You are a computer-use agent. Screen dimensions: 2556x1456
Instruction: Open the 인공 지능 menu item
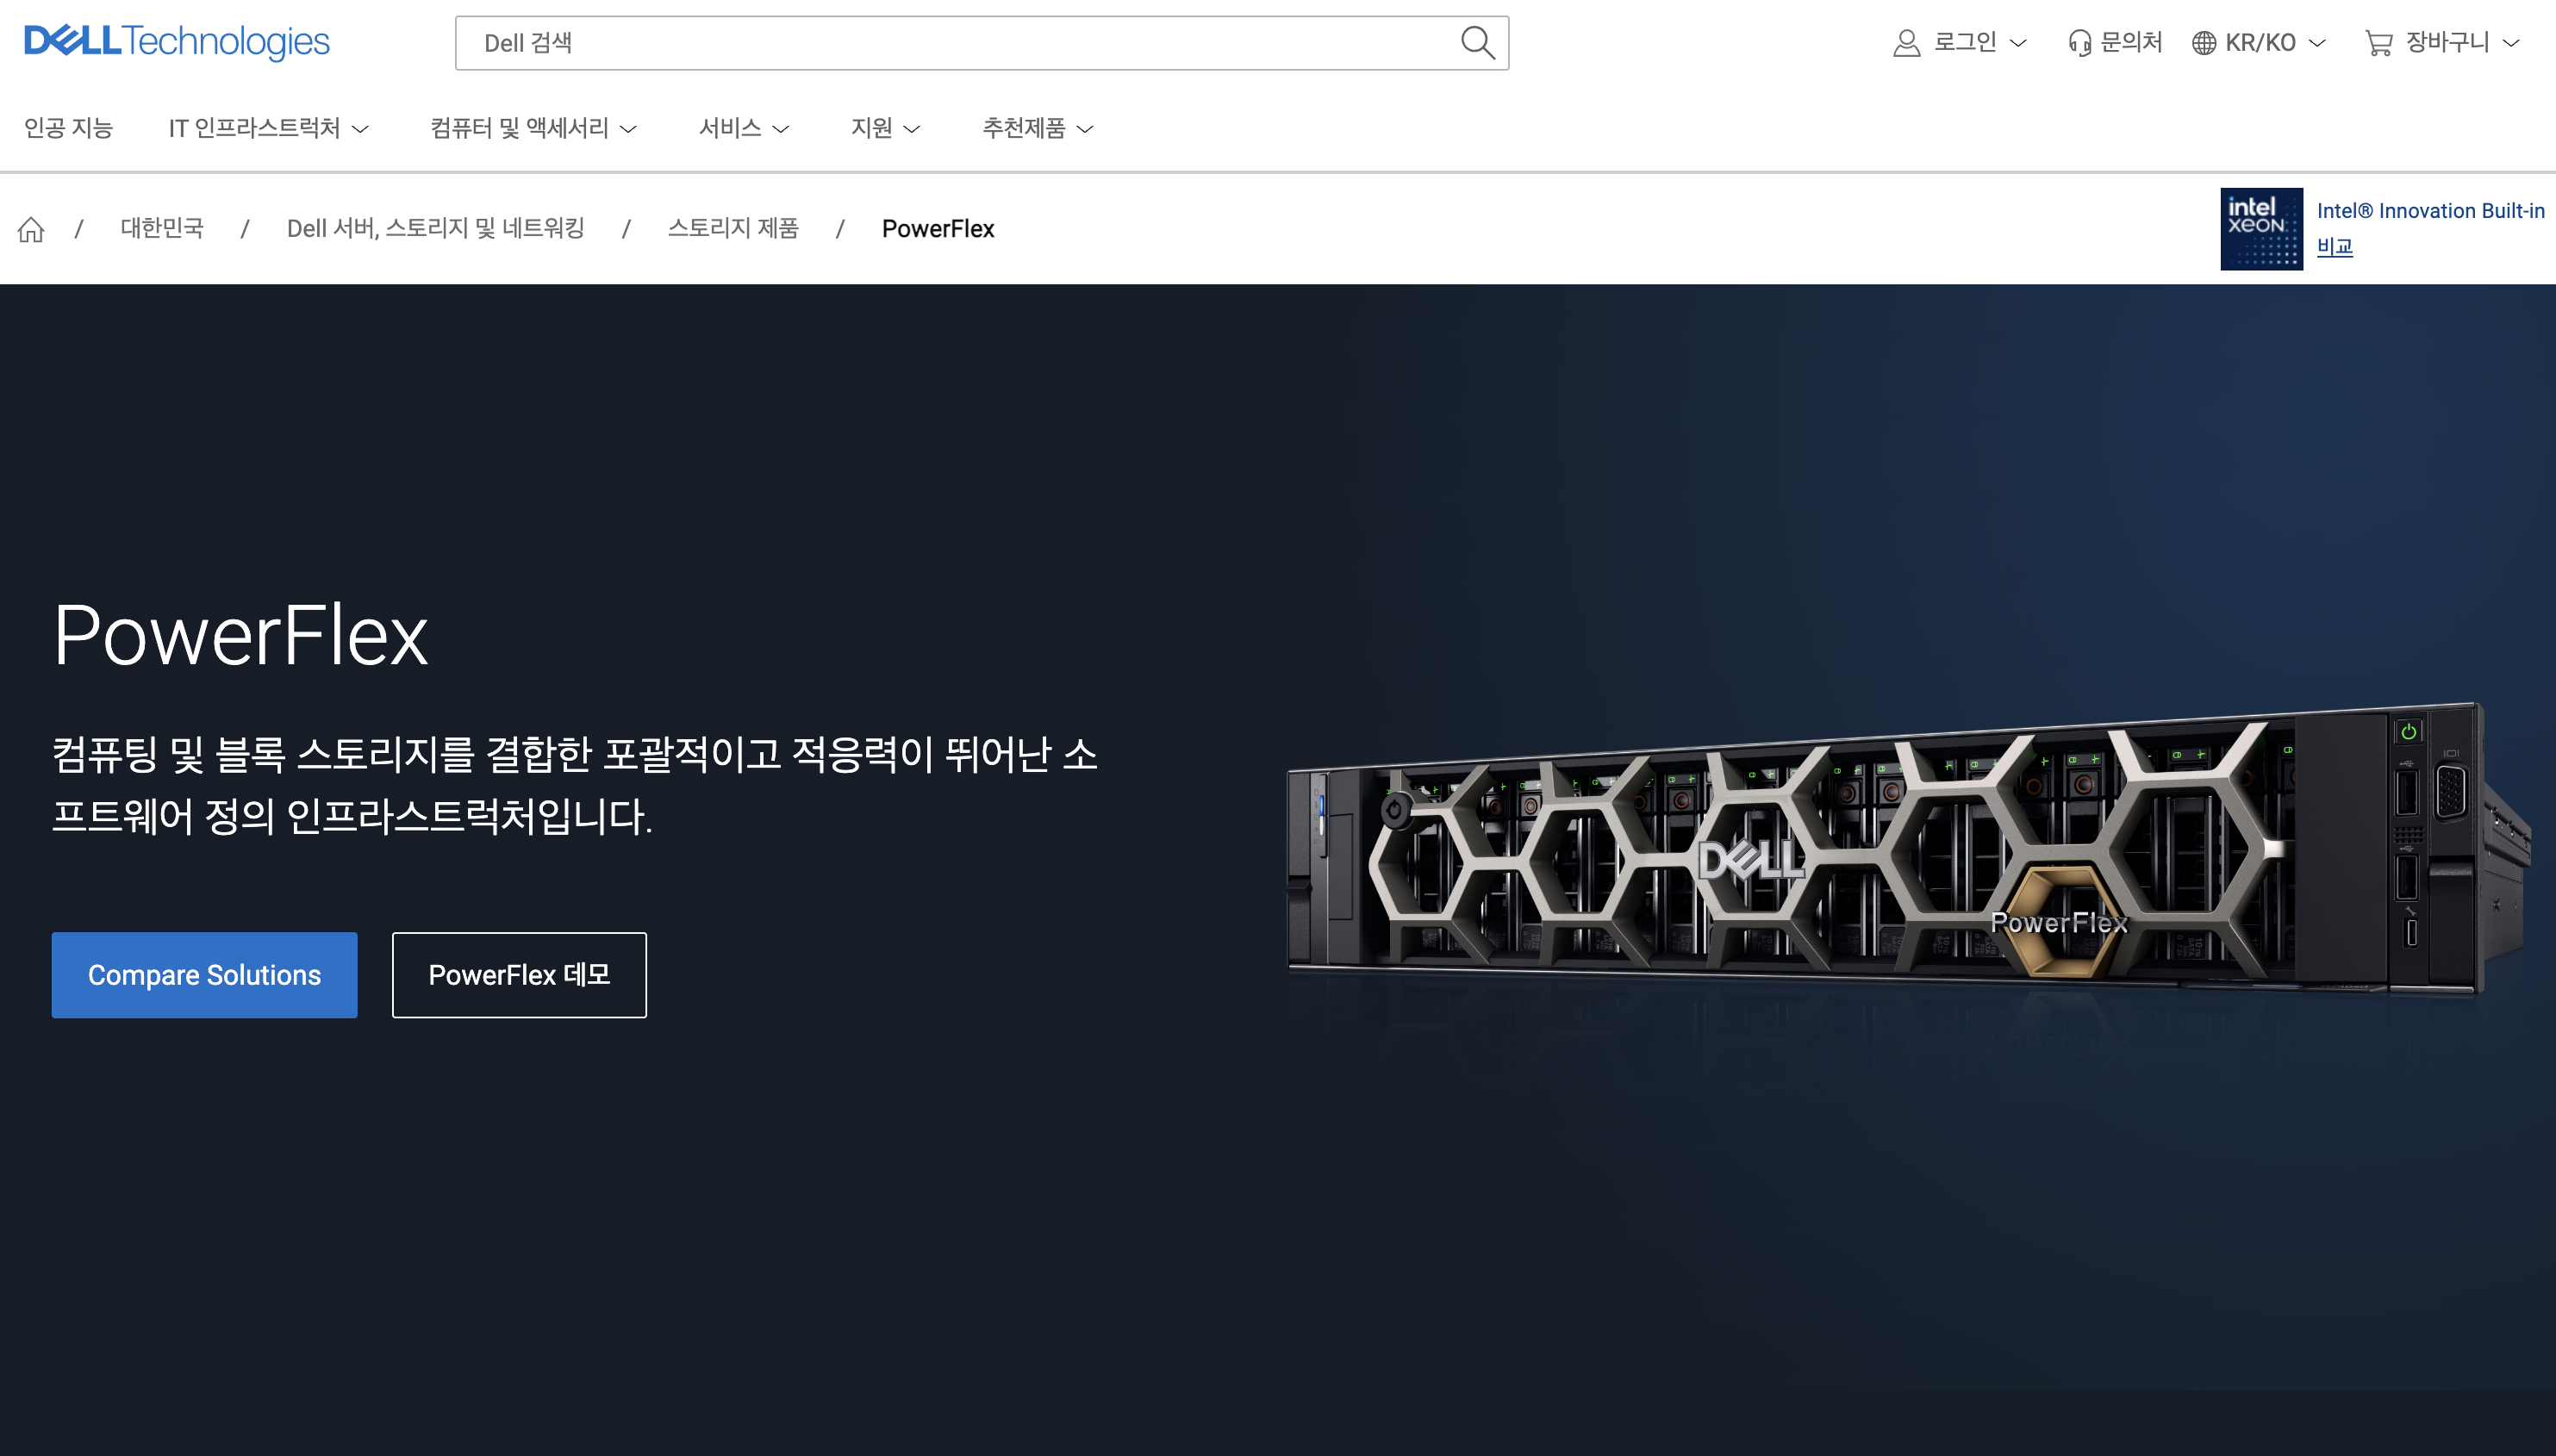coord(68,128)
